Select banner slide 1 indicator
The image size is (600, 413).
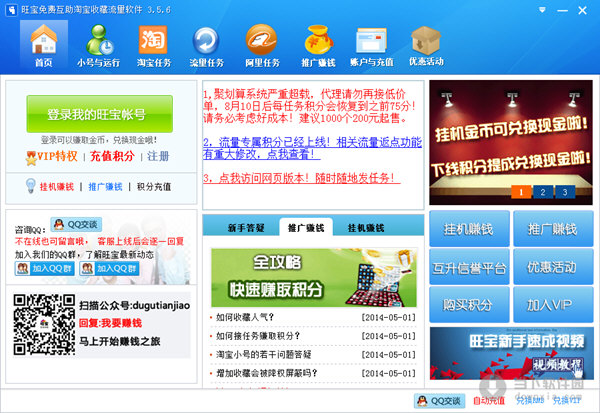[521, 192]
